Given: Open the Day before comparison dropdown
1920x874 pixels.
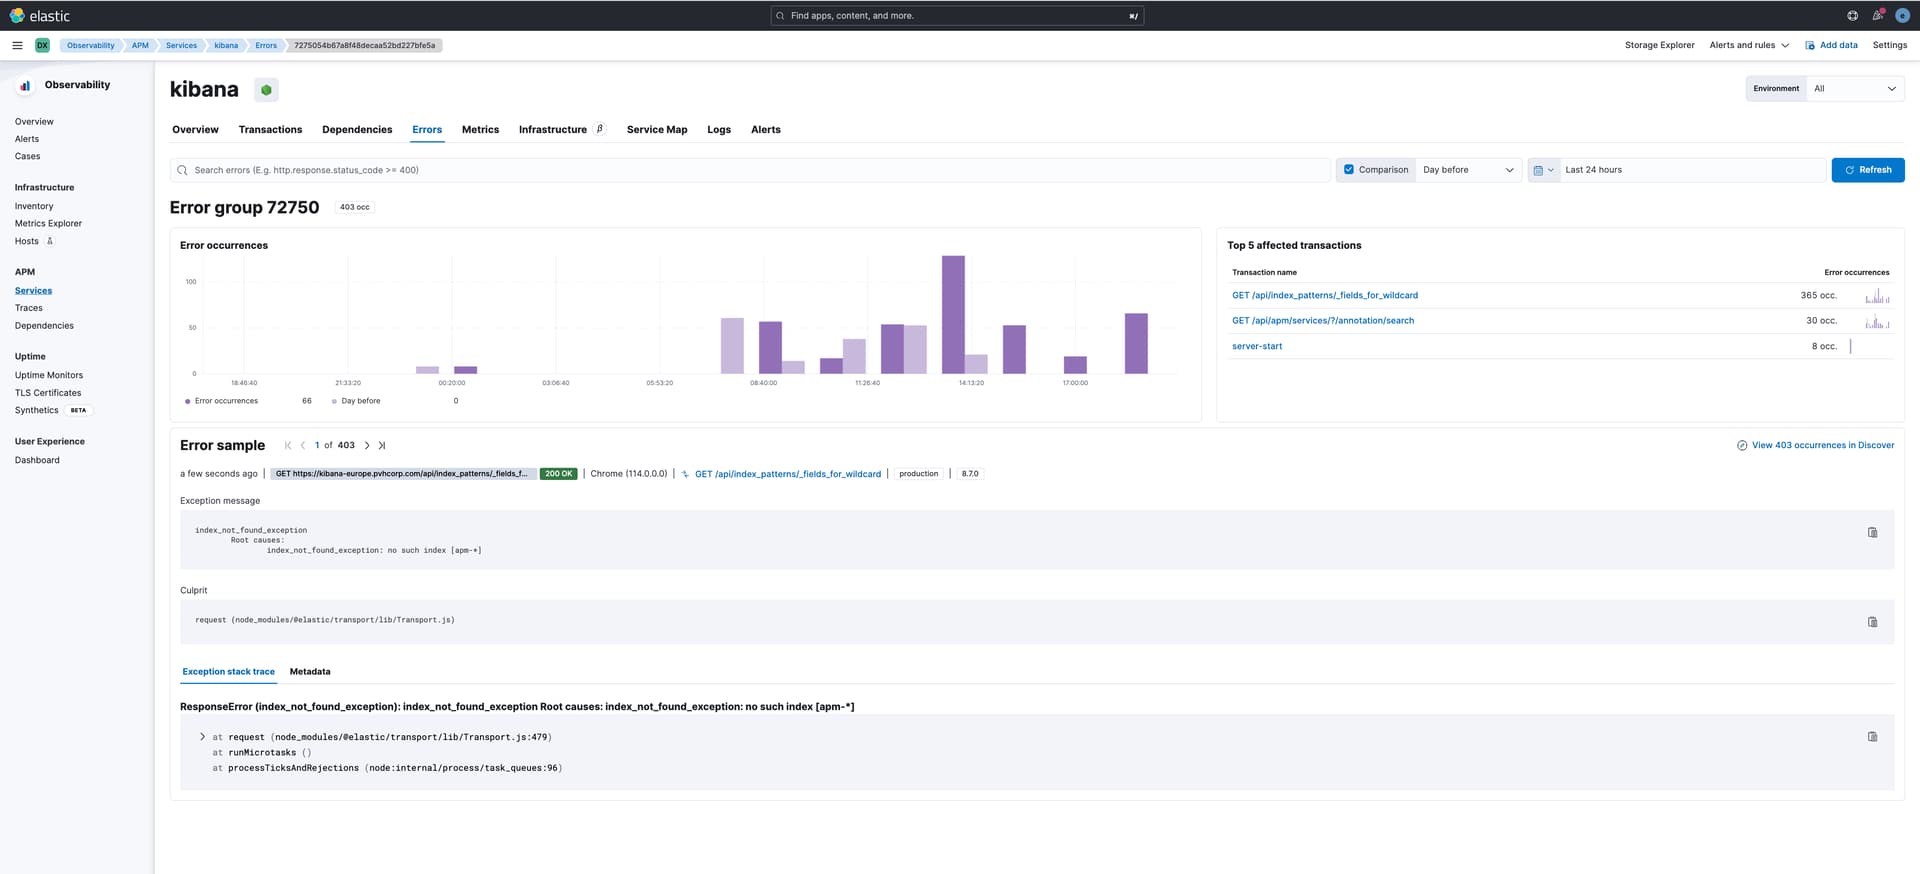Looking at the screenshot, I should coord(1468,170).
